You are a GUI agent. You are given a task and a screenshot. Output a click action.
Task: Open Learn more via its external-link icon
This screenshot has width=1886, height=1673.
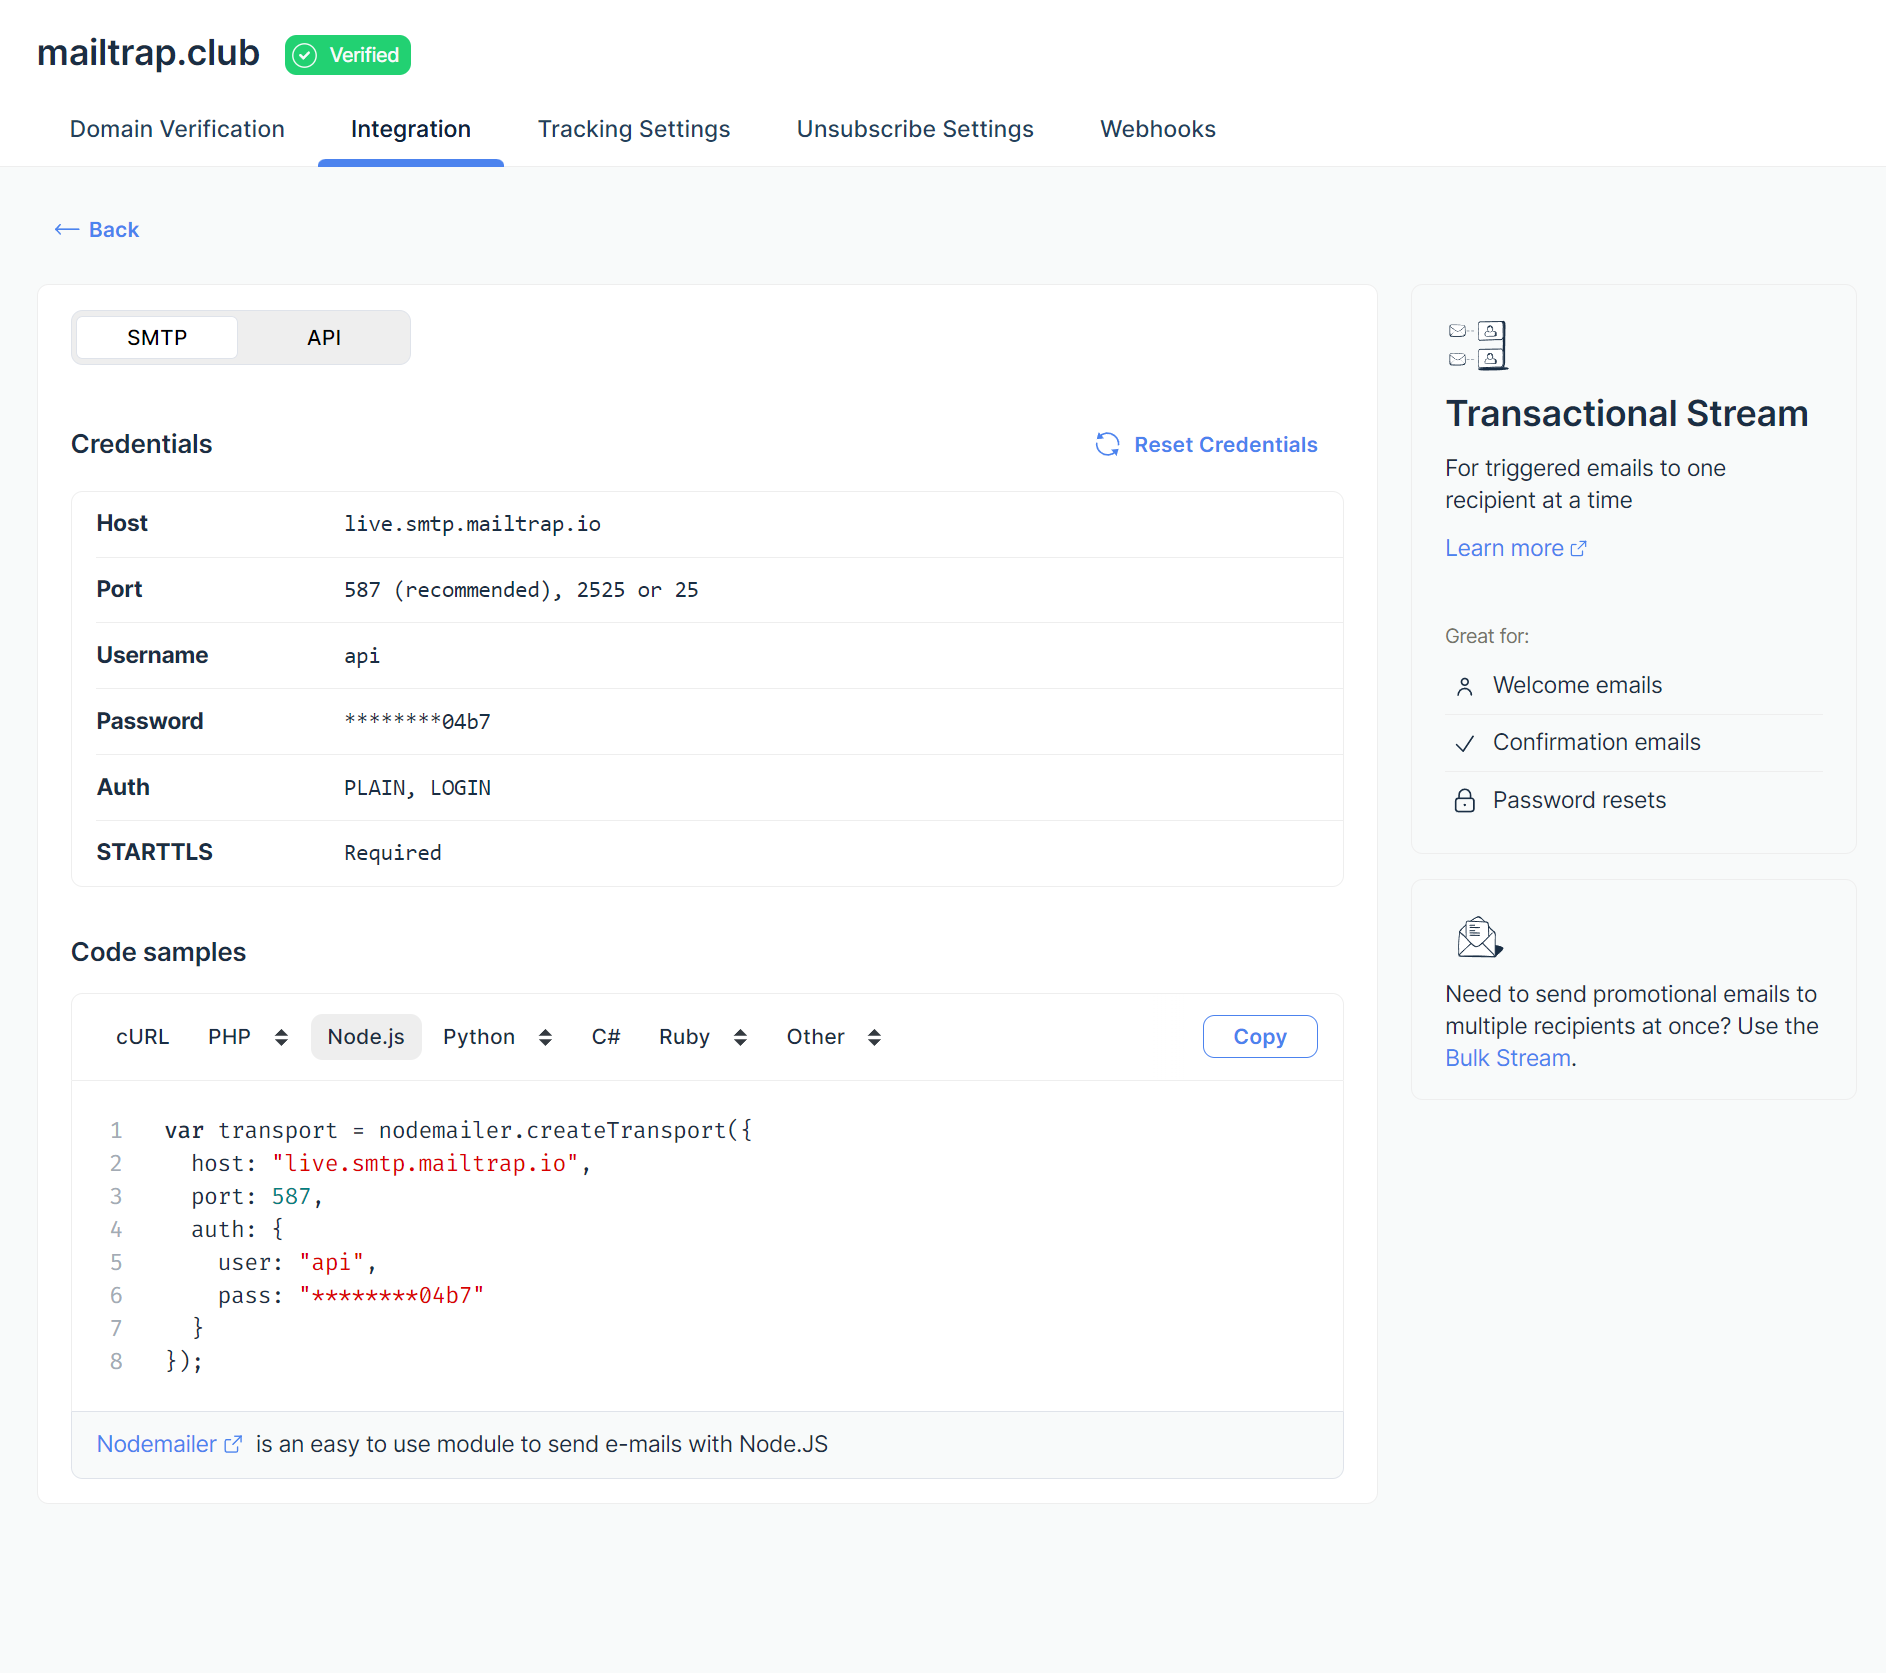pos(1579,547)
